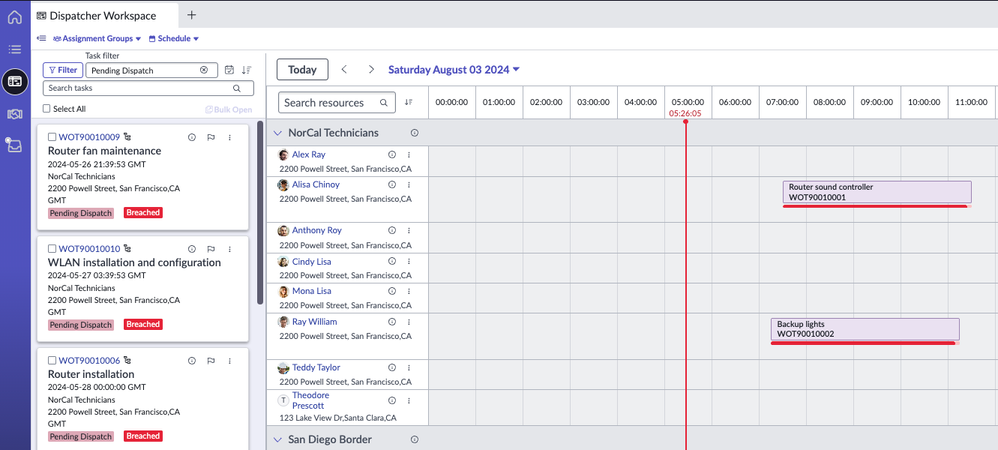Click the Bulk Open button
Viewport: 998px width, 450px height.
tap(228, 109)
